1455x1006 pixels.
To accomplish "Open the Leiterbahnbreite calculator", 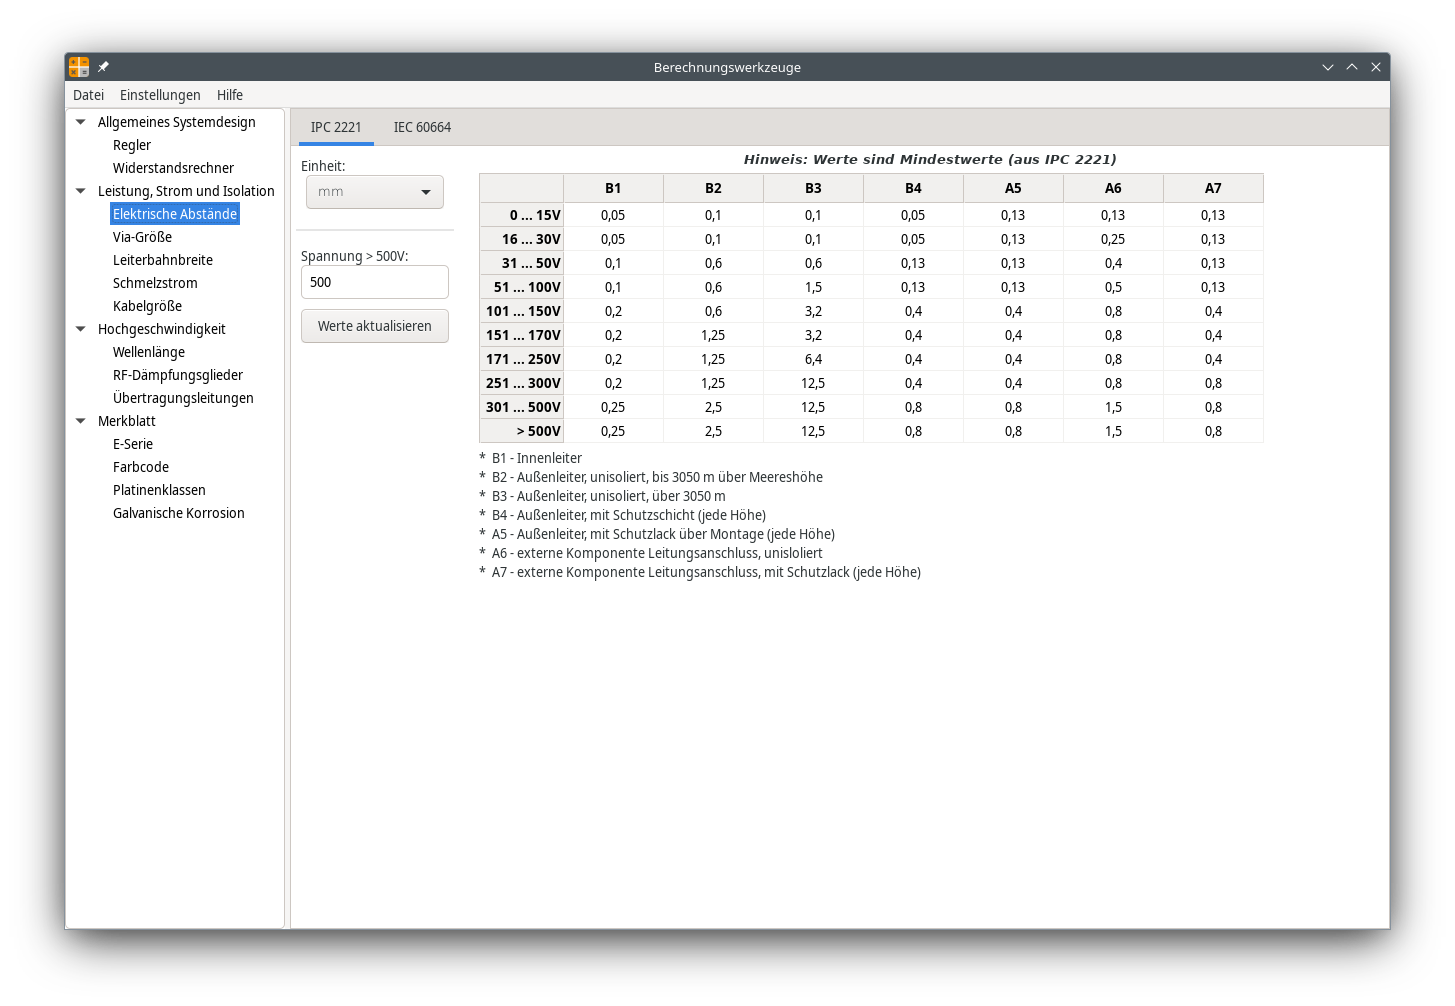I will pyautogui.click(x=163, y=260).
